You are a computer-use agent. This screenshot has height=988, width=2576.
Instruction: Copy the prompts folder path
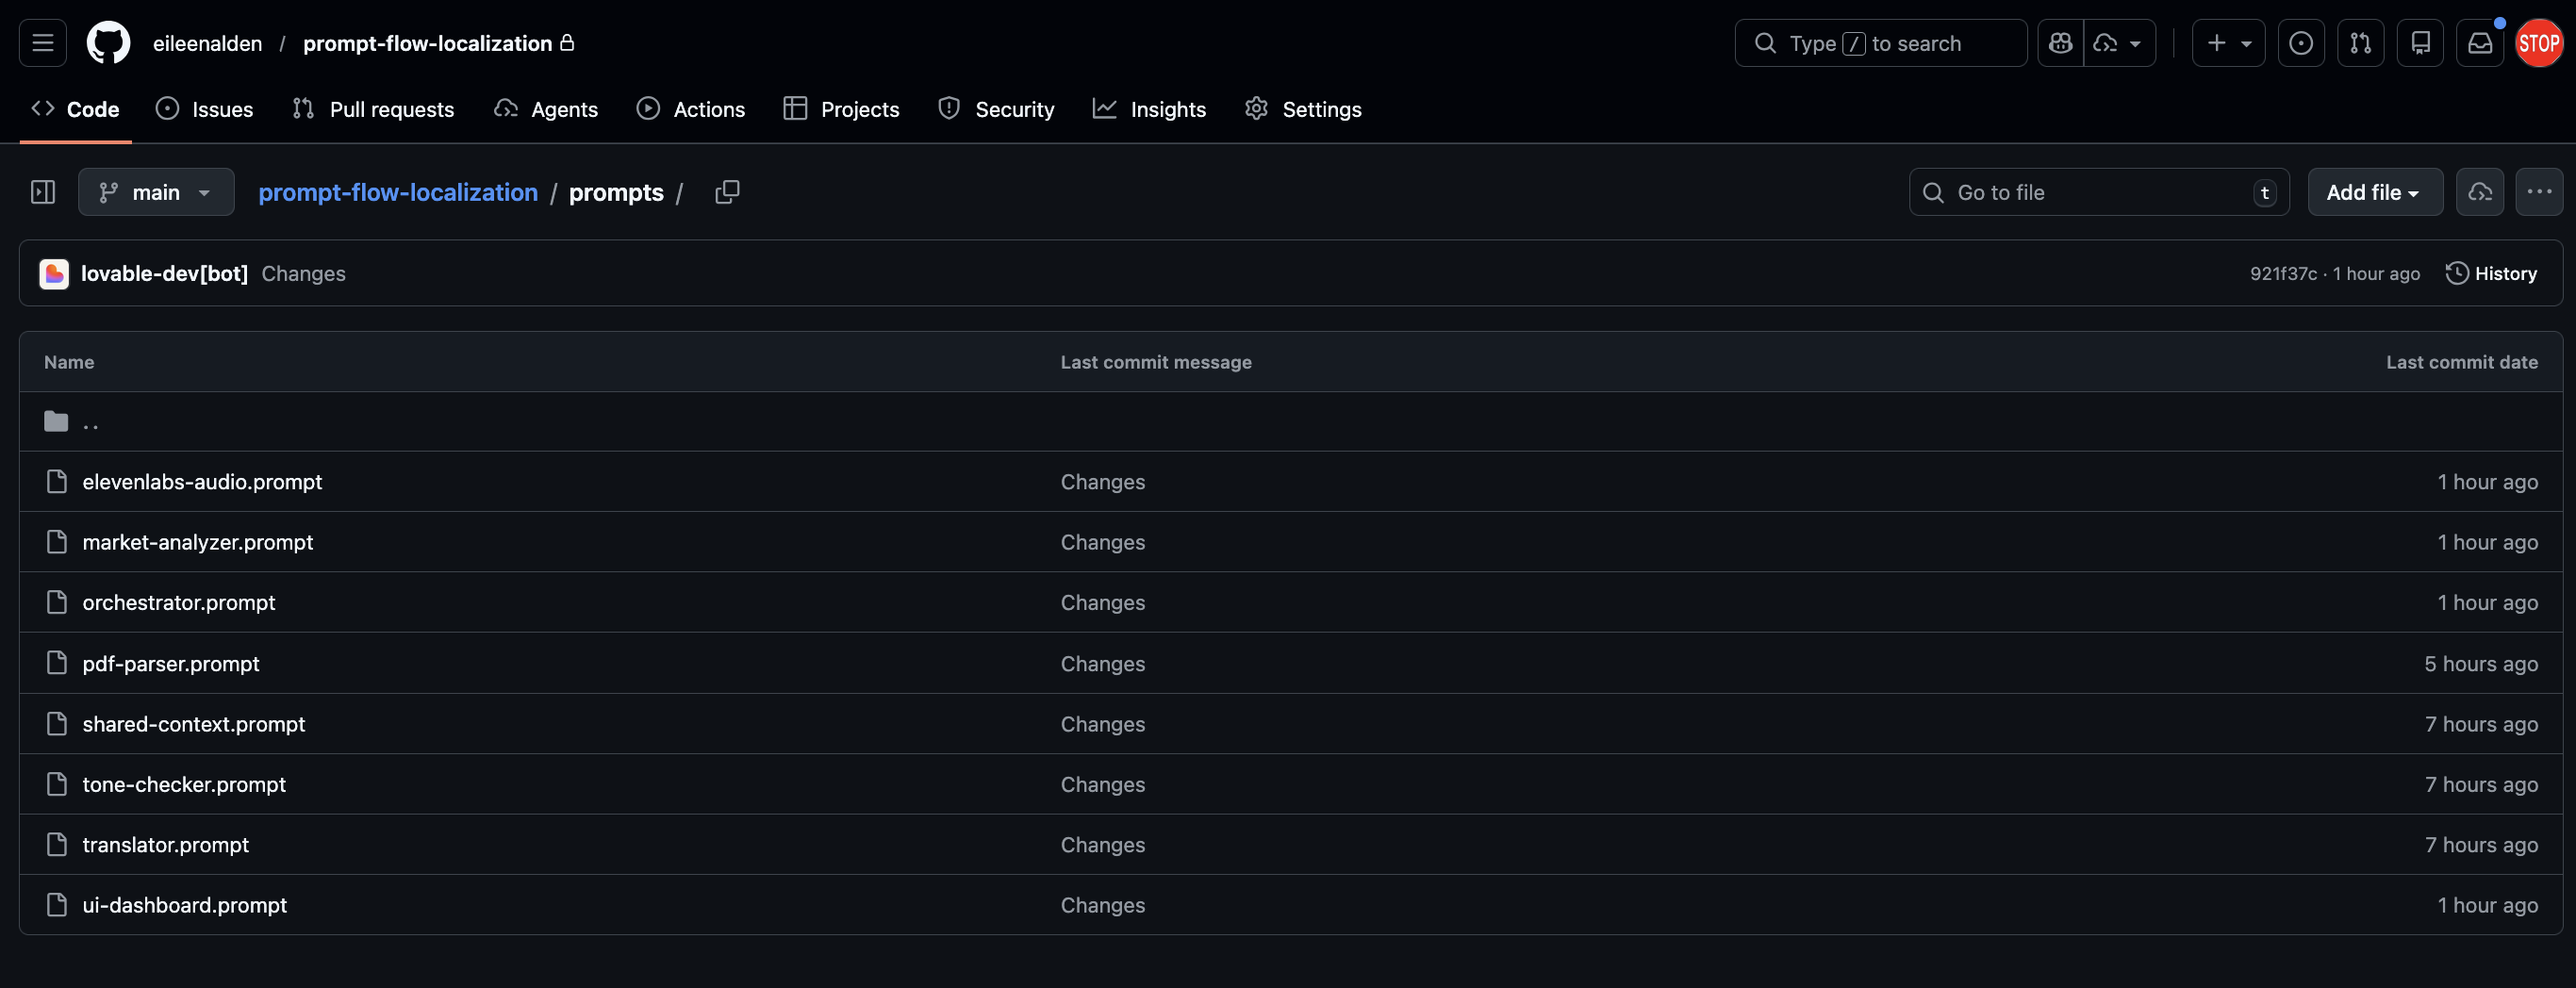[x=727, y=192]
